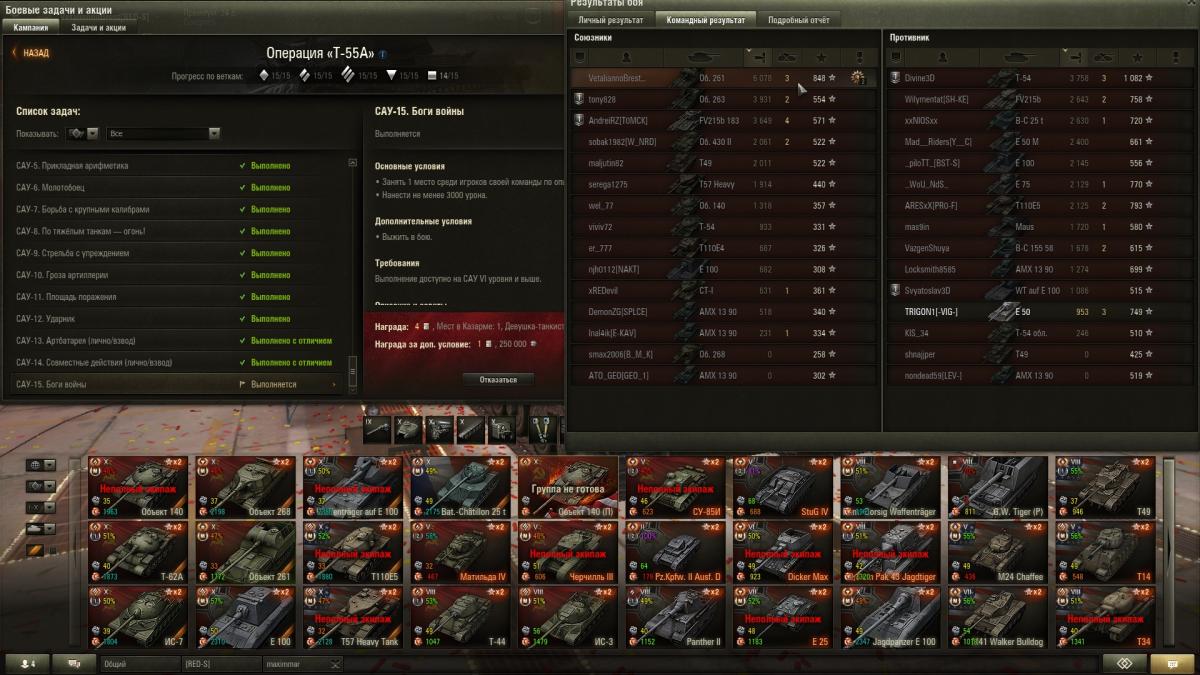The width and height of the screenshot is (1200, 675).
Task: Open the vehicle class filter dropdown in carousel
Action: [x=41, y=486]
